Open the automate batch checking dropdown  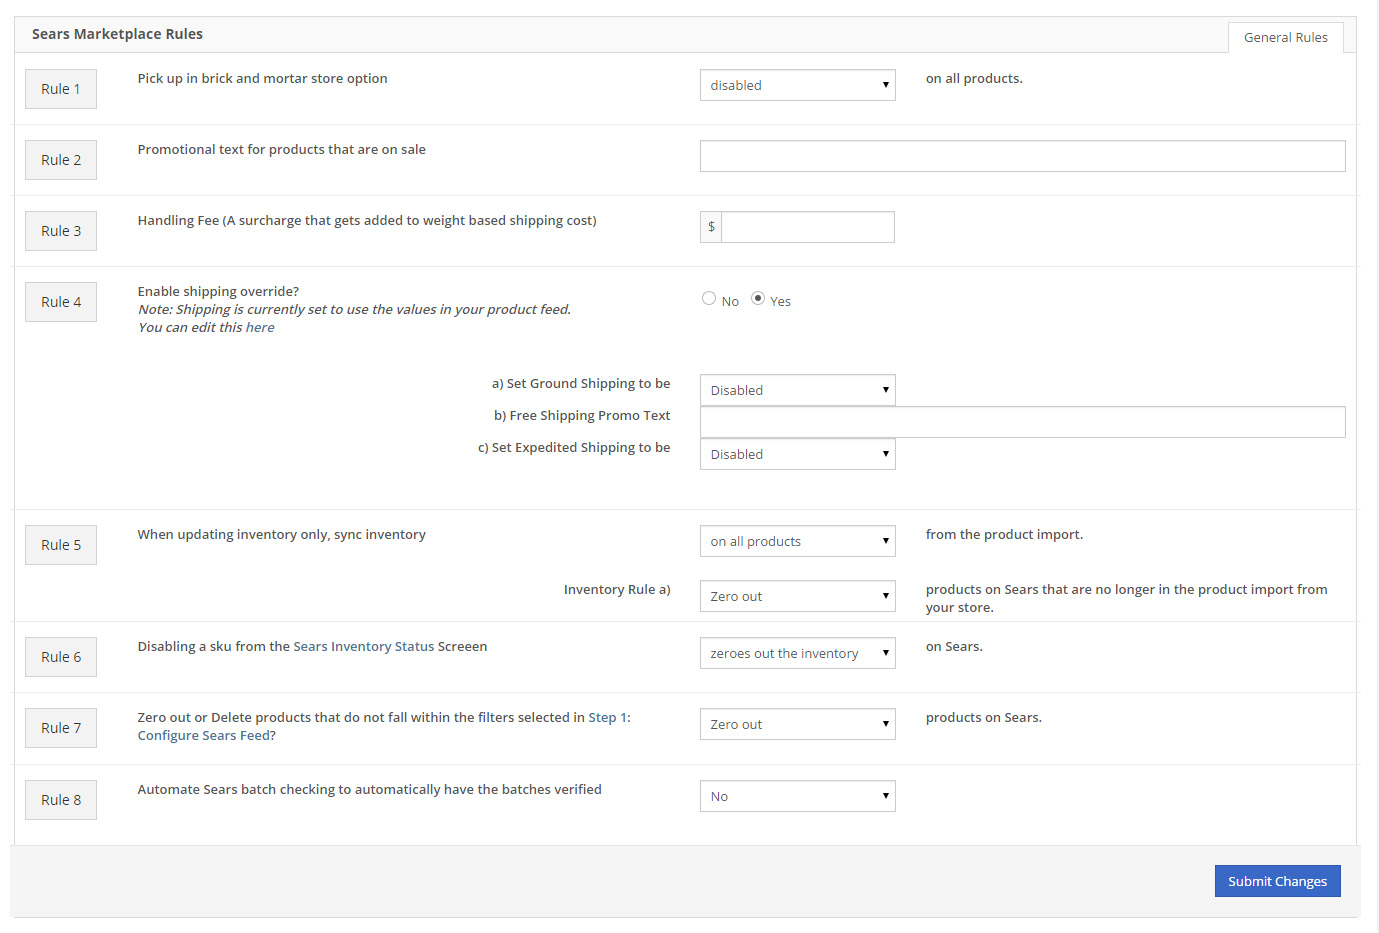(797, 796)
